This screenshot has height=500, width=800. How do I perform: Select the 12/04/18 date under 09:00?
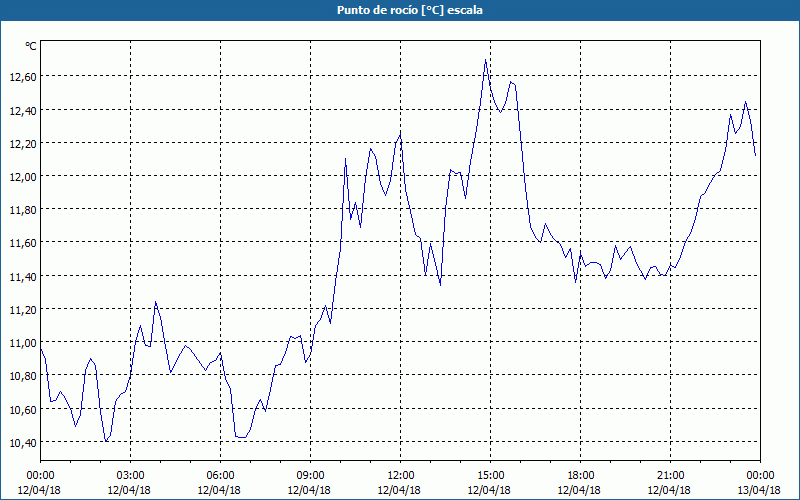point(309,490)
